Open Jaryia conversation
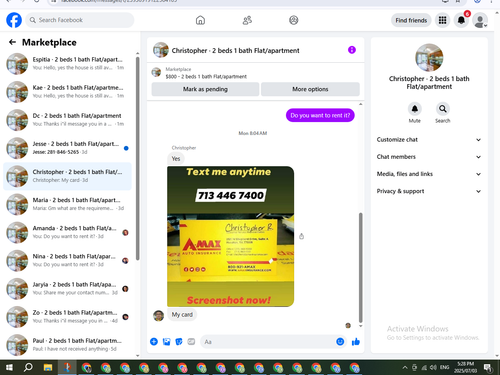 coord(67,289)
